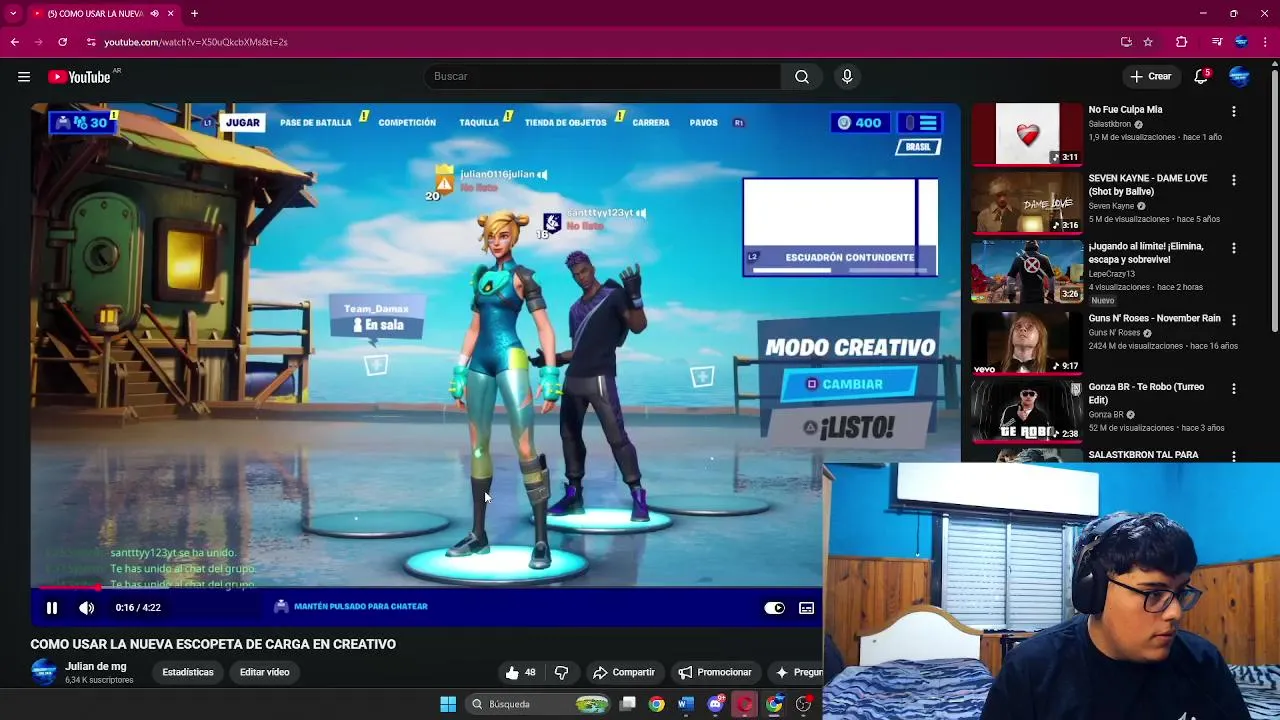Screen dimensions: 1280x720
Task: Open browser media controls icon
Action: click(x=1217, y=42)
